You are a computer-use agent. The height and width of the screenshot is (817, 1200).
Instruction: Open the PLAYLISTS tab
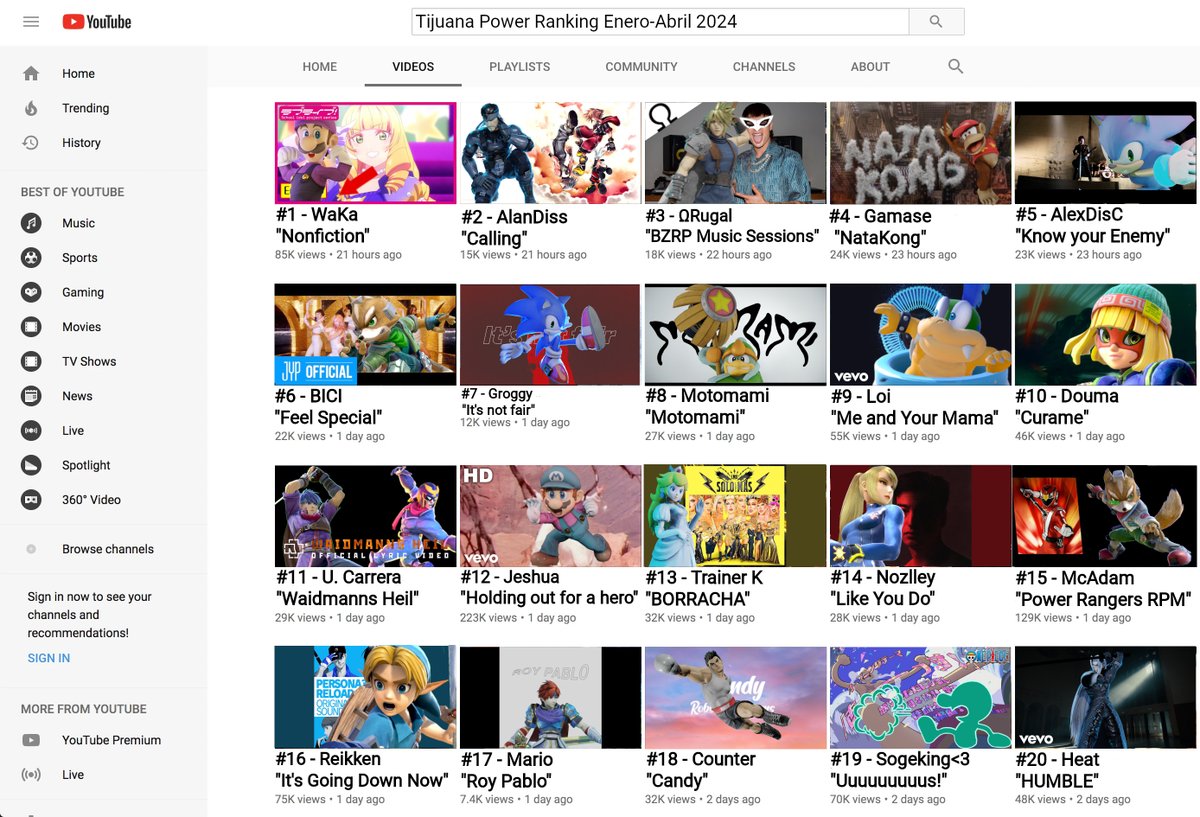point(520,67)
